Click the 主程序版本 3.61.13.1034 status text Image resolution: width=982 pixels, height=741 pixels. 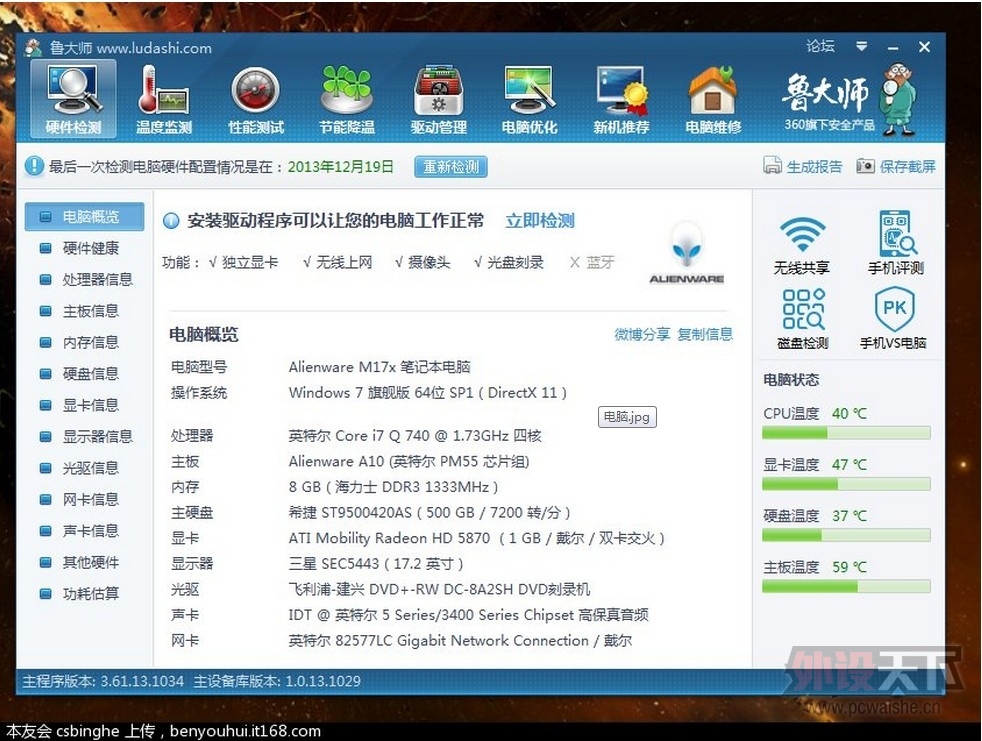103,681
